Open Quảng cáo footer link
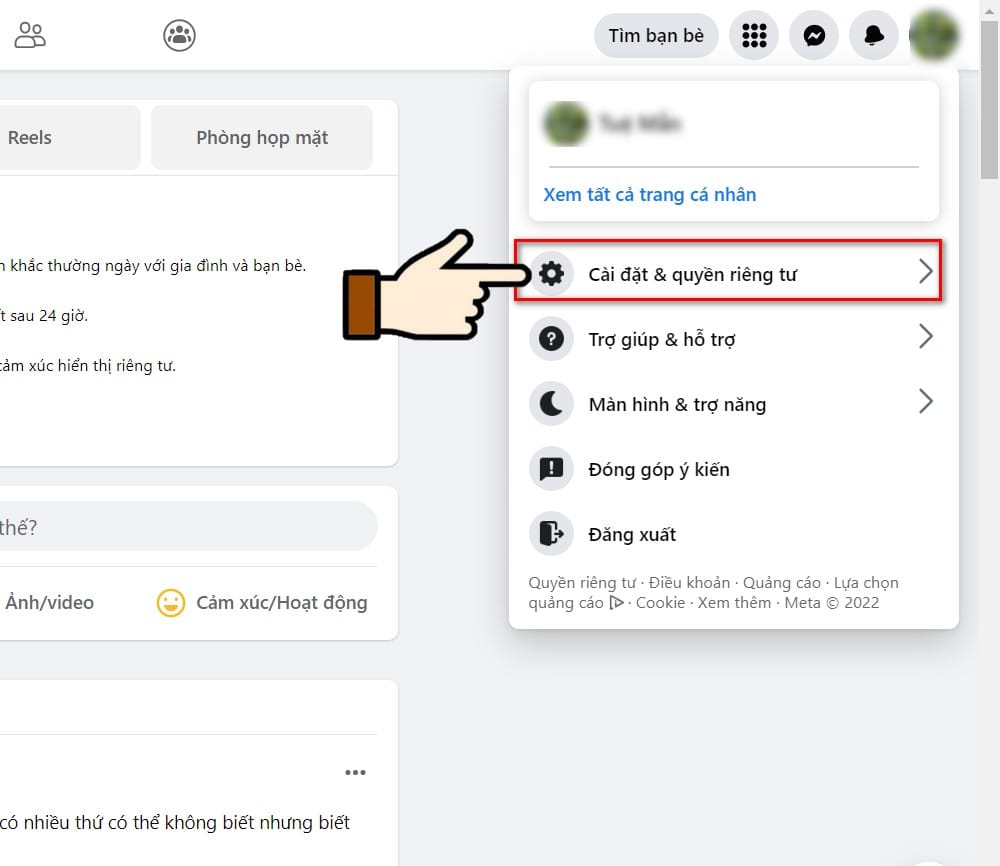Image resolution: width=1000 pixels, height=866 pixels. tap(781, 583)
